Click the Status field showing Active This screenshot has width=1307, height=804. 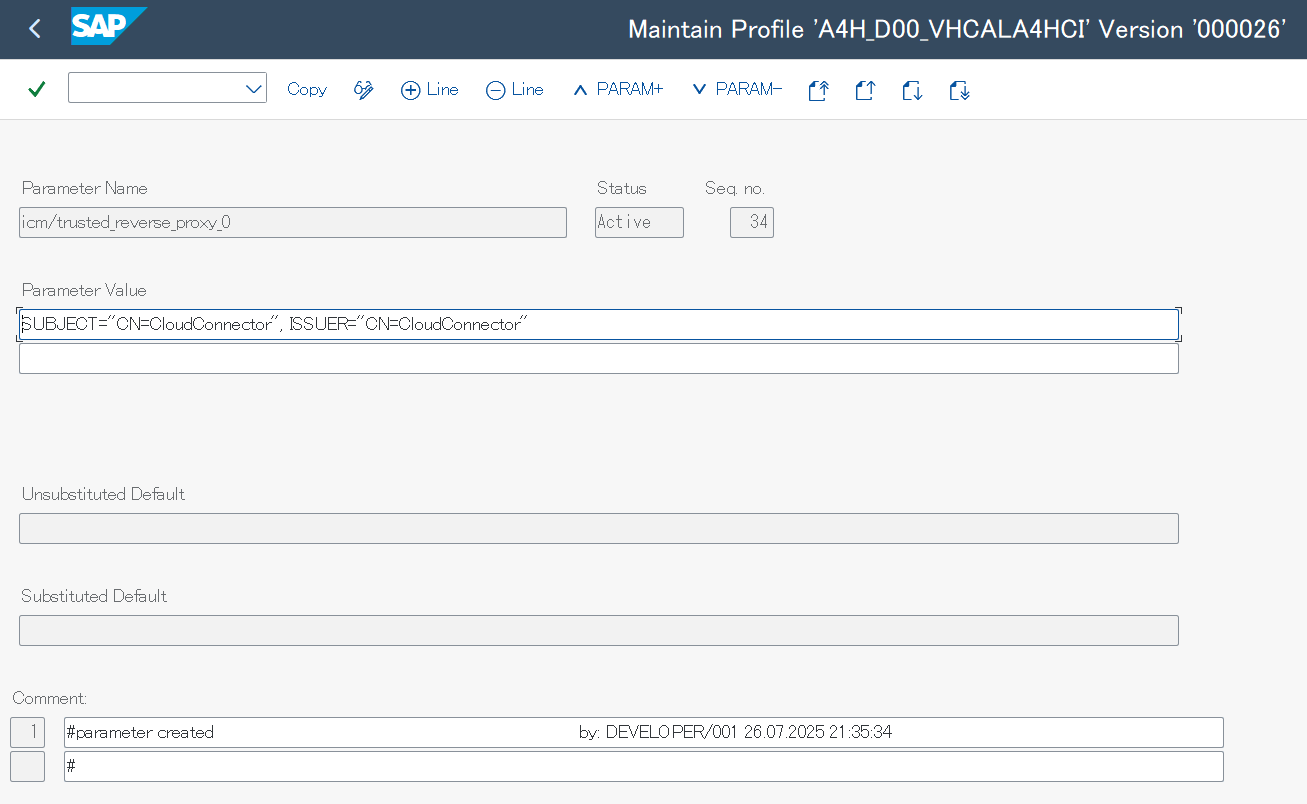(639, 222)
